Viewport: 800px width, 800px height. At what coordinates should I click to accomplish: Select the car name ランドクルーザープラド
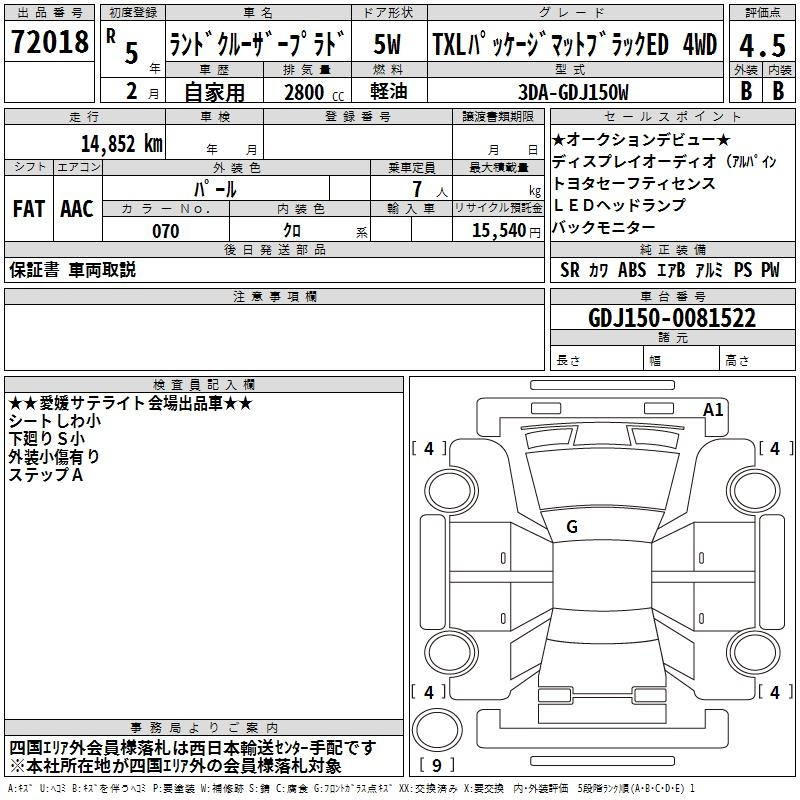click(256, 44)
